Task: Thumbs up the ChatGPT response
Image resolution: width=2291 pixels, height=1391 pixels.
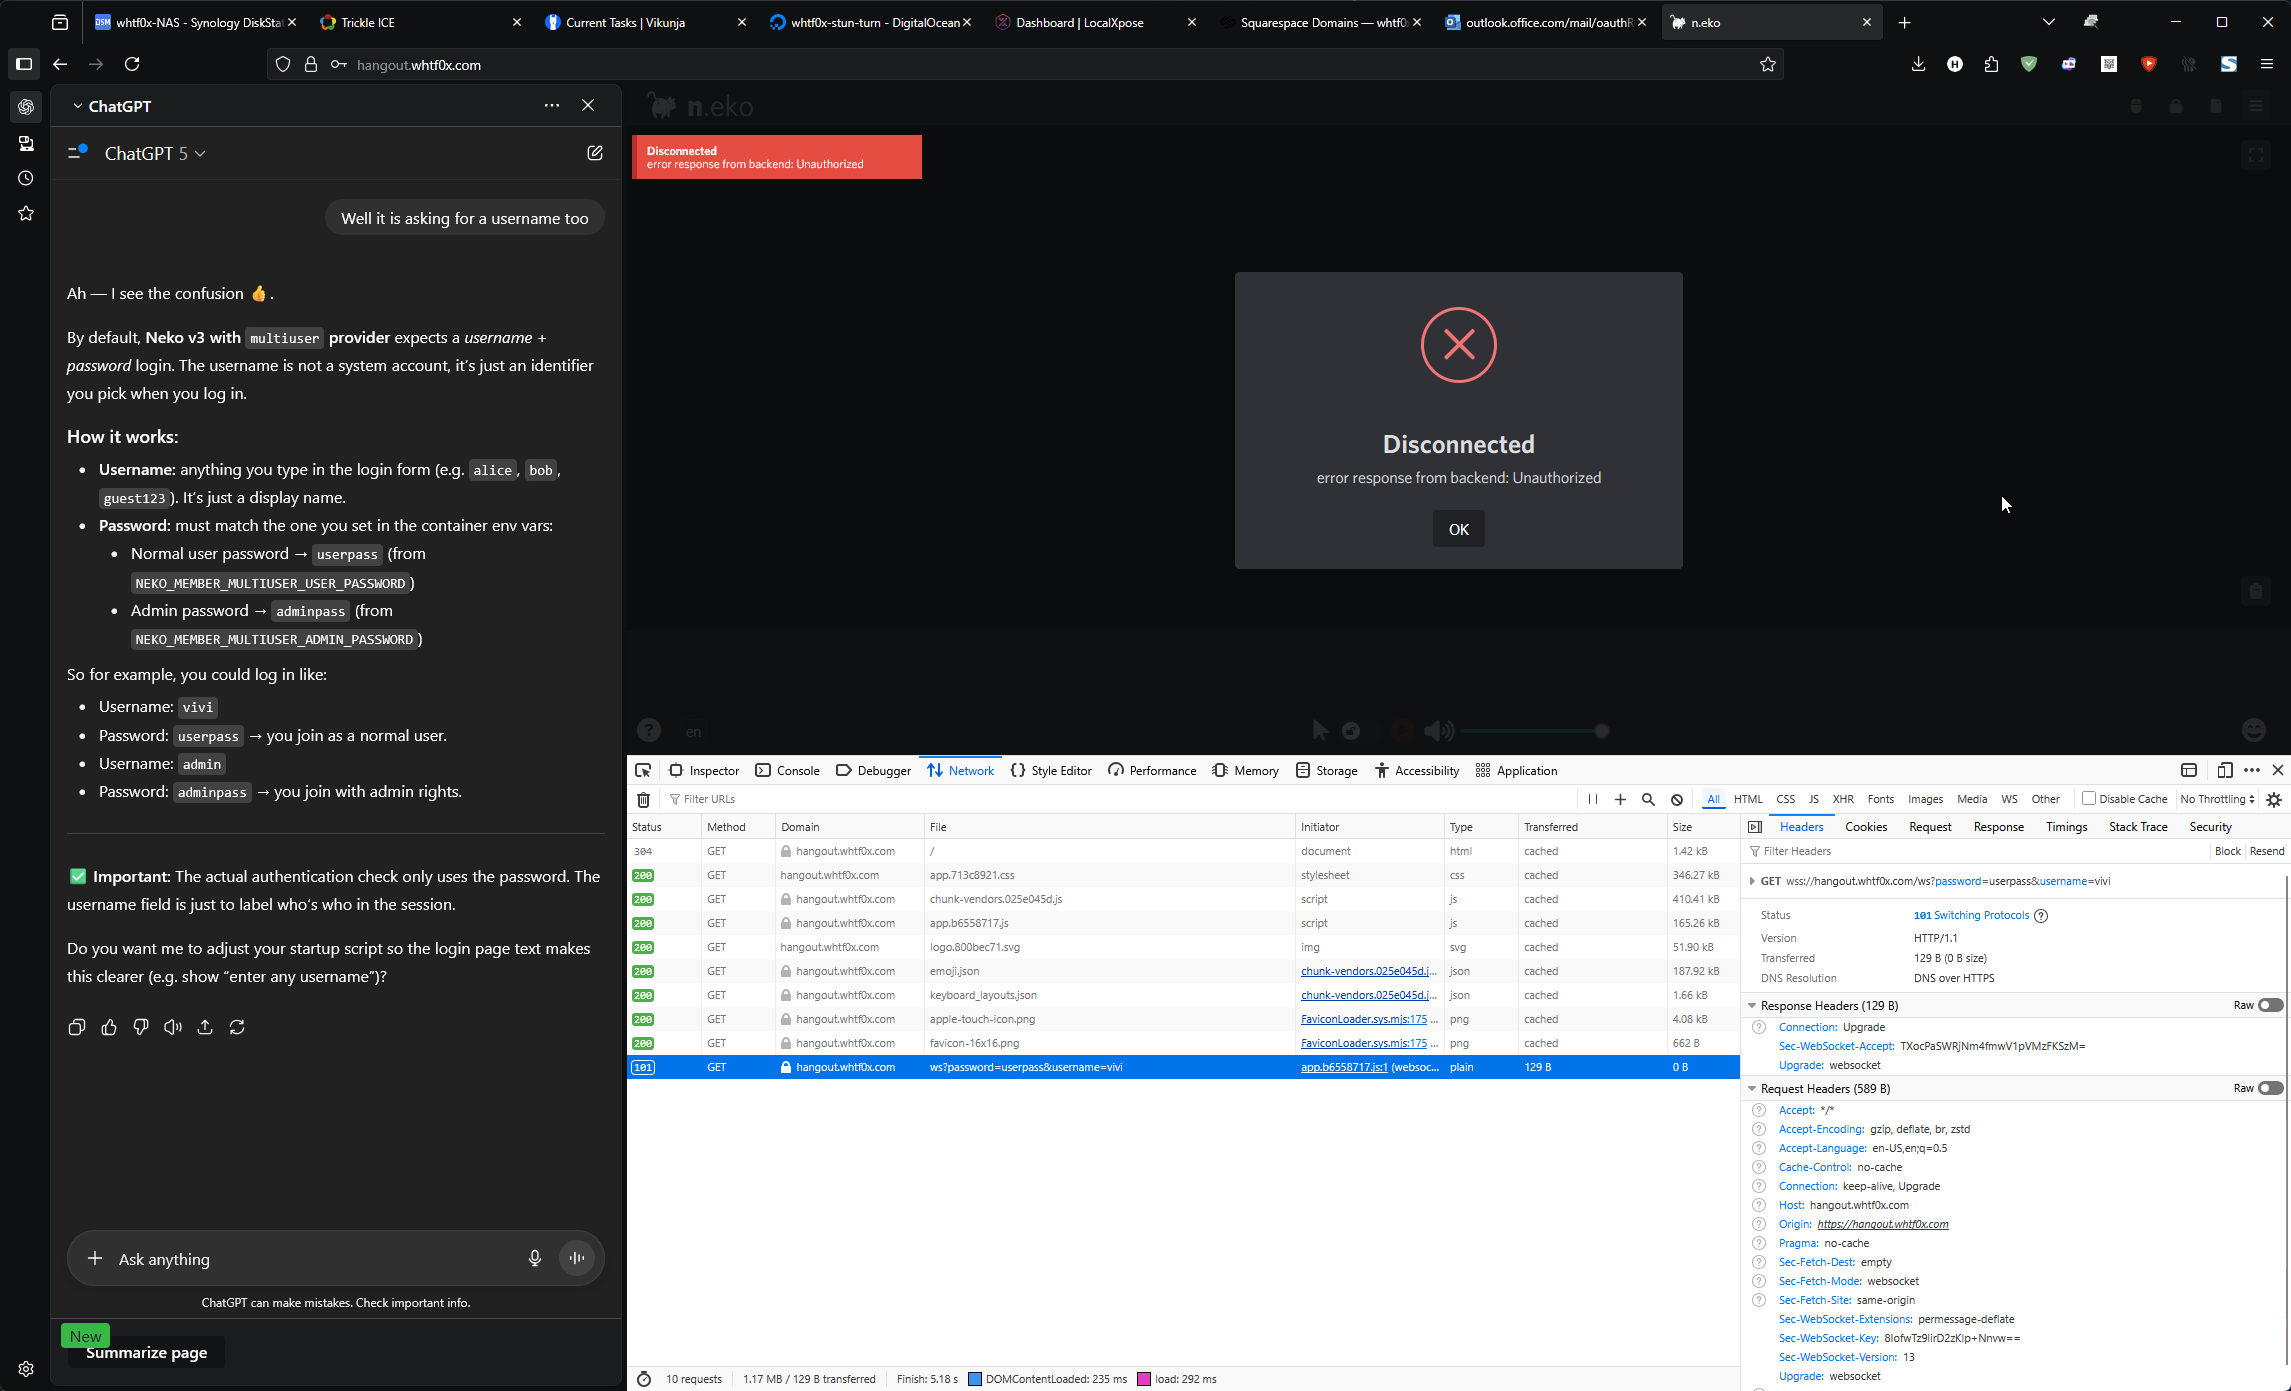Action: [x=109, y=1027]
